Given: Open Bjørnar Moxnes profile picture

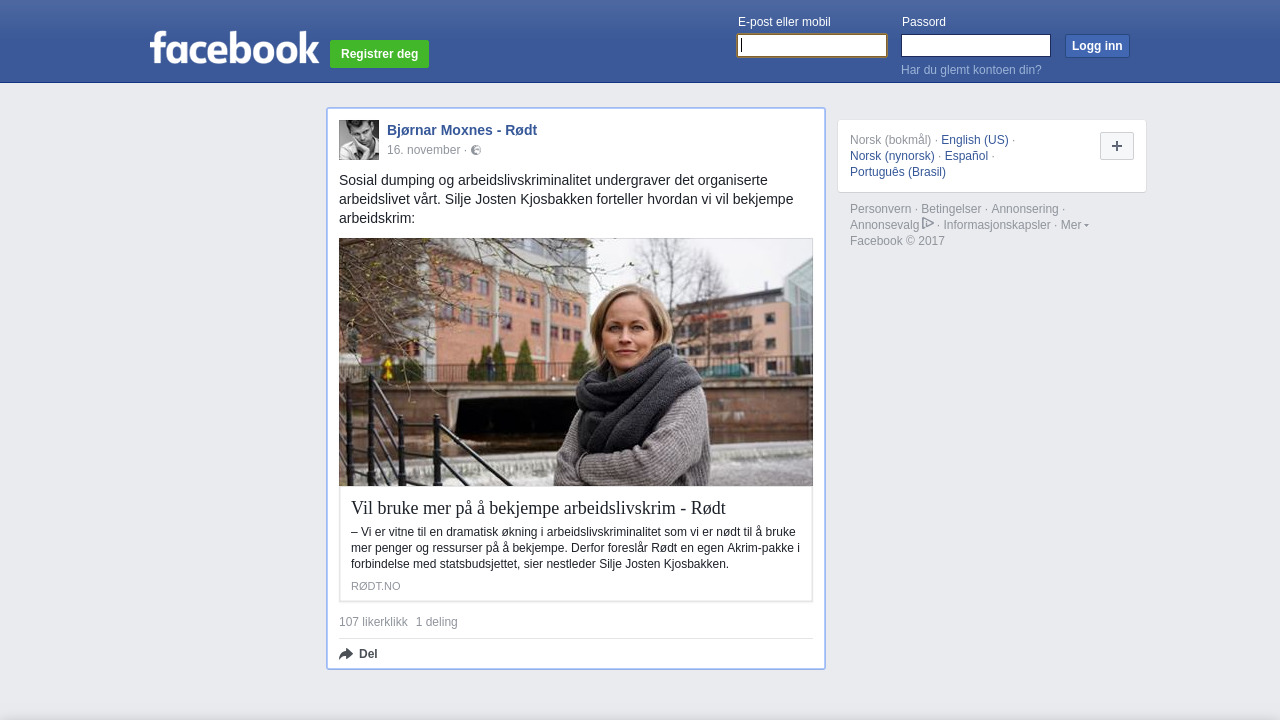Looking at the screenshot, I should tap(359, 140).
